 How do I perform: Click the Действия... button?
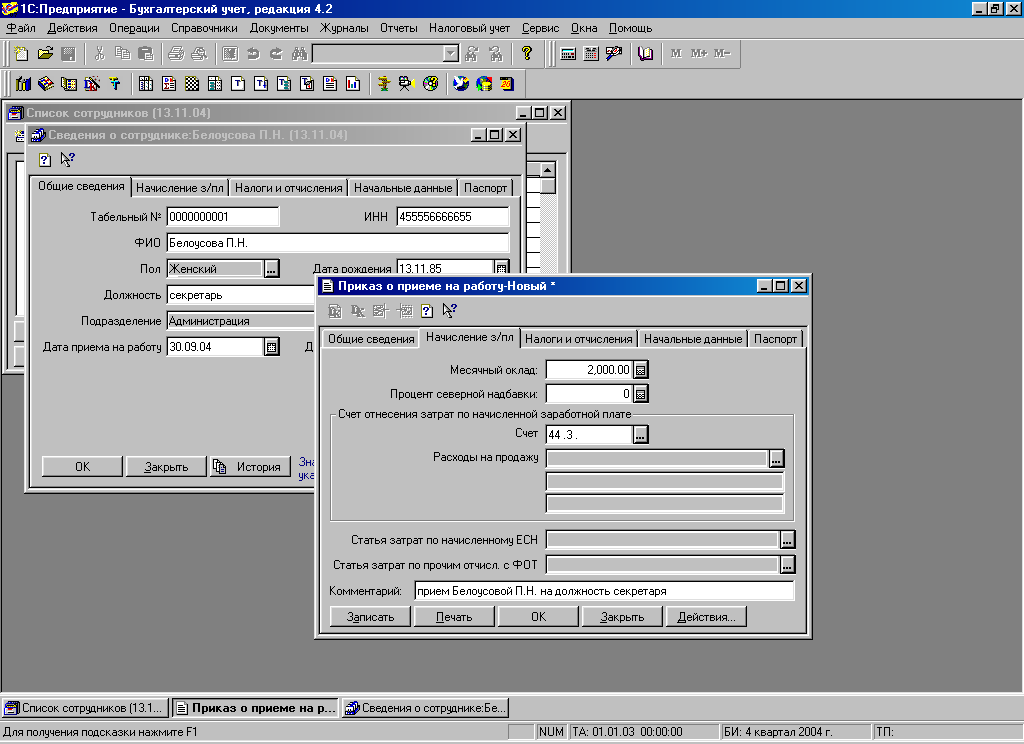pos(706,617)
